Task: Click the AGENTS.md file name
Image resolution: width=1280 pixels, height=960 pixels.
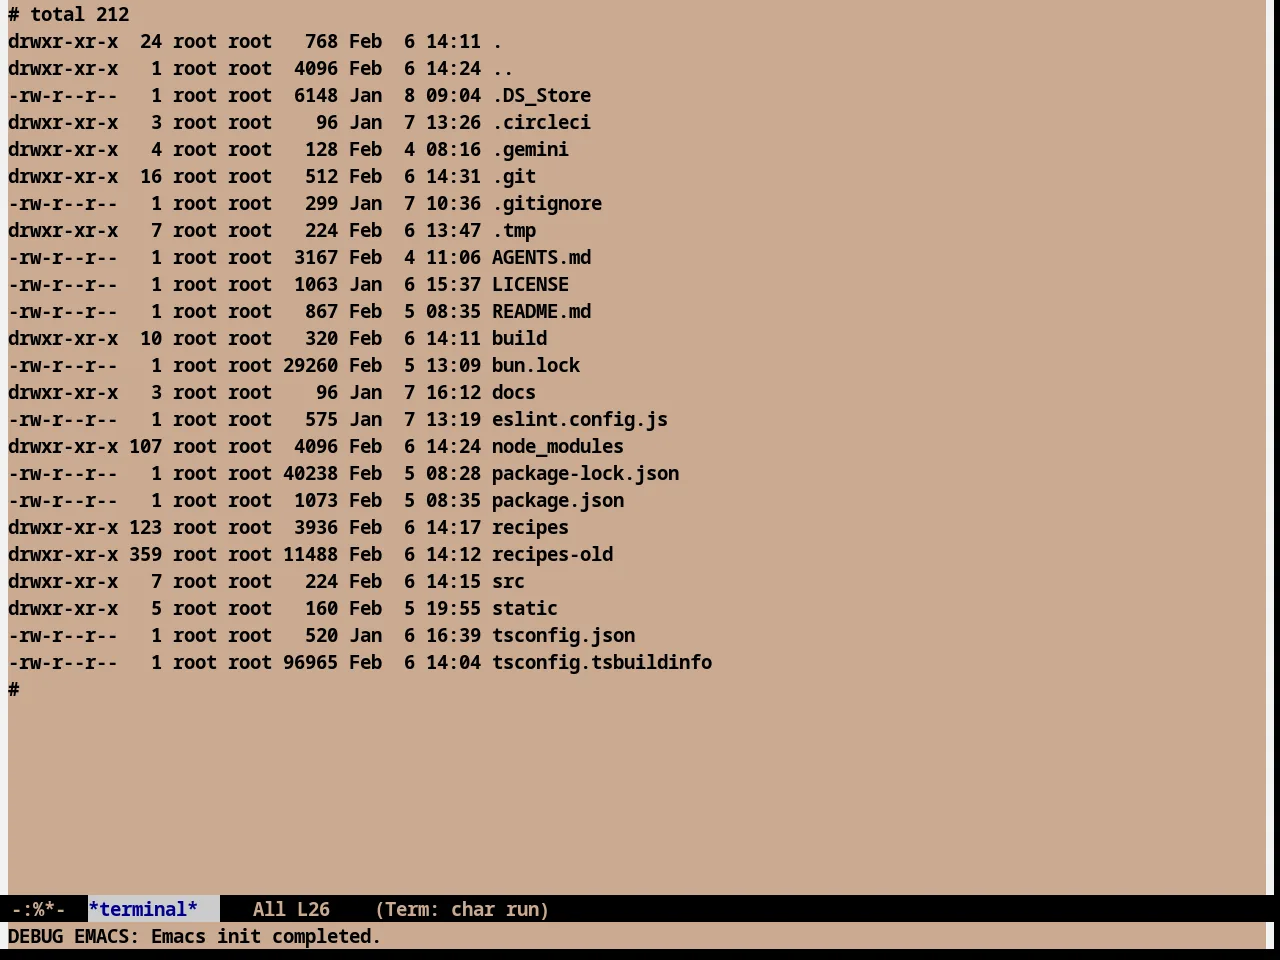Action: coord(541,257)
